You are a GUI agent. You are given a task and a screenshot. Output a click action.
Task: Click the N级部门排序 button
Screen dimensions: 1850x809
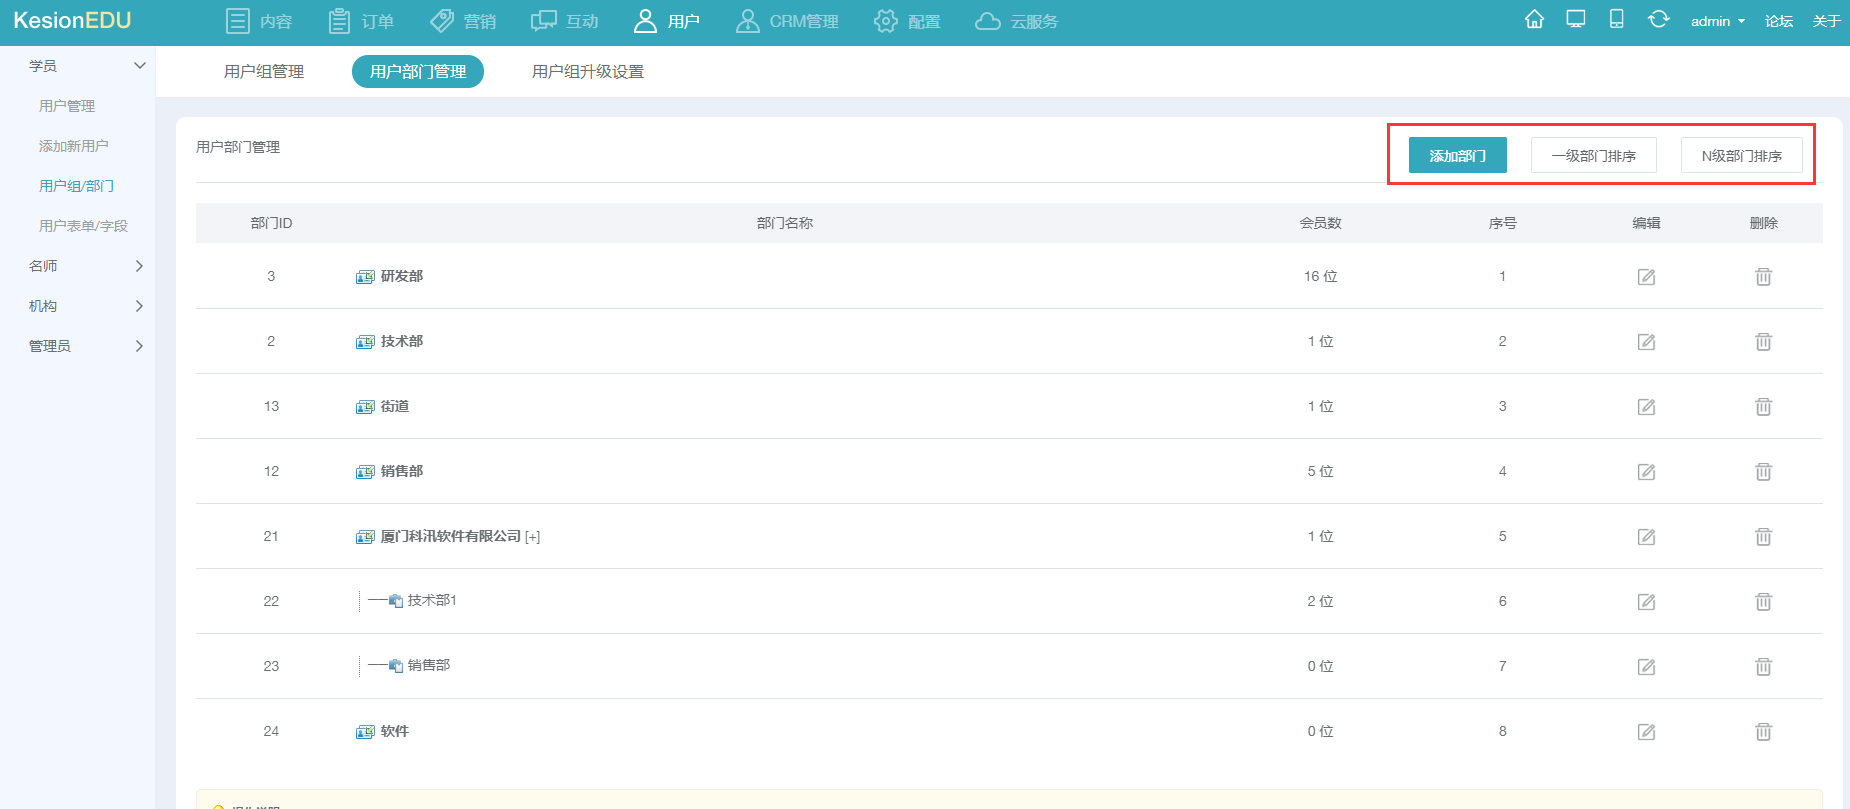[1741, 156]
